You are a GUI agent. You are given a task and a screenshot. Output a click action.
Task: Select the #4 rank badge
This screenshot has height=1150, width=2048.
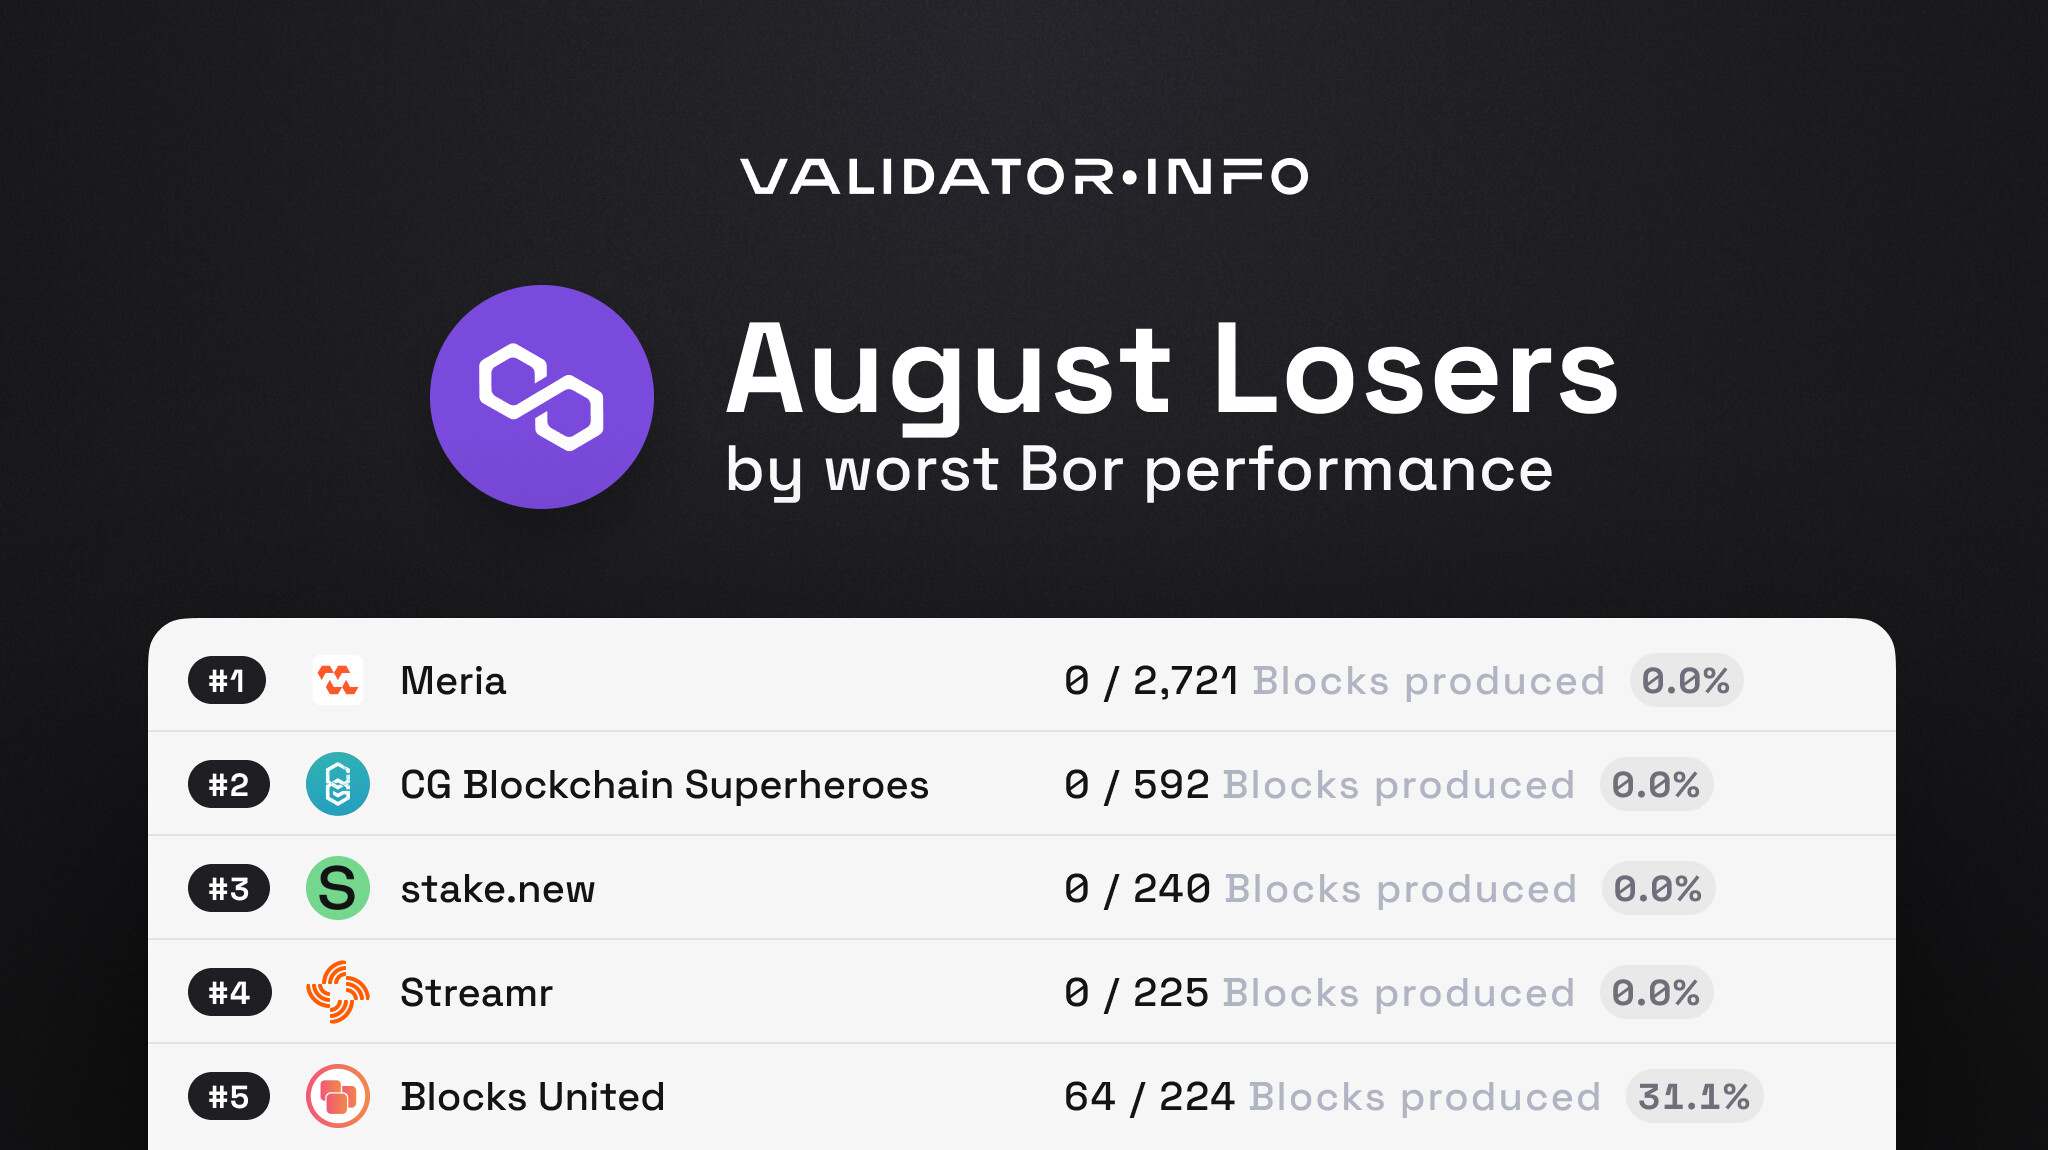pos(229,992)
